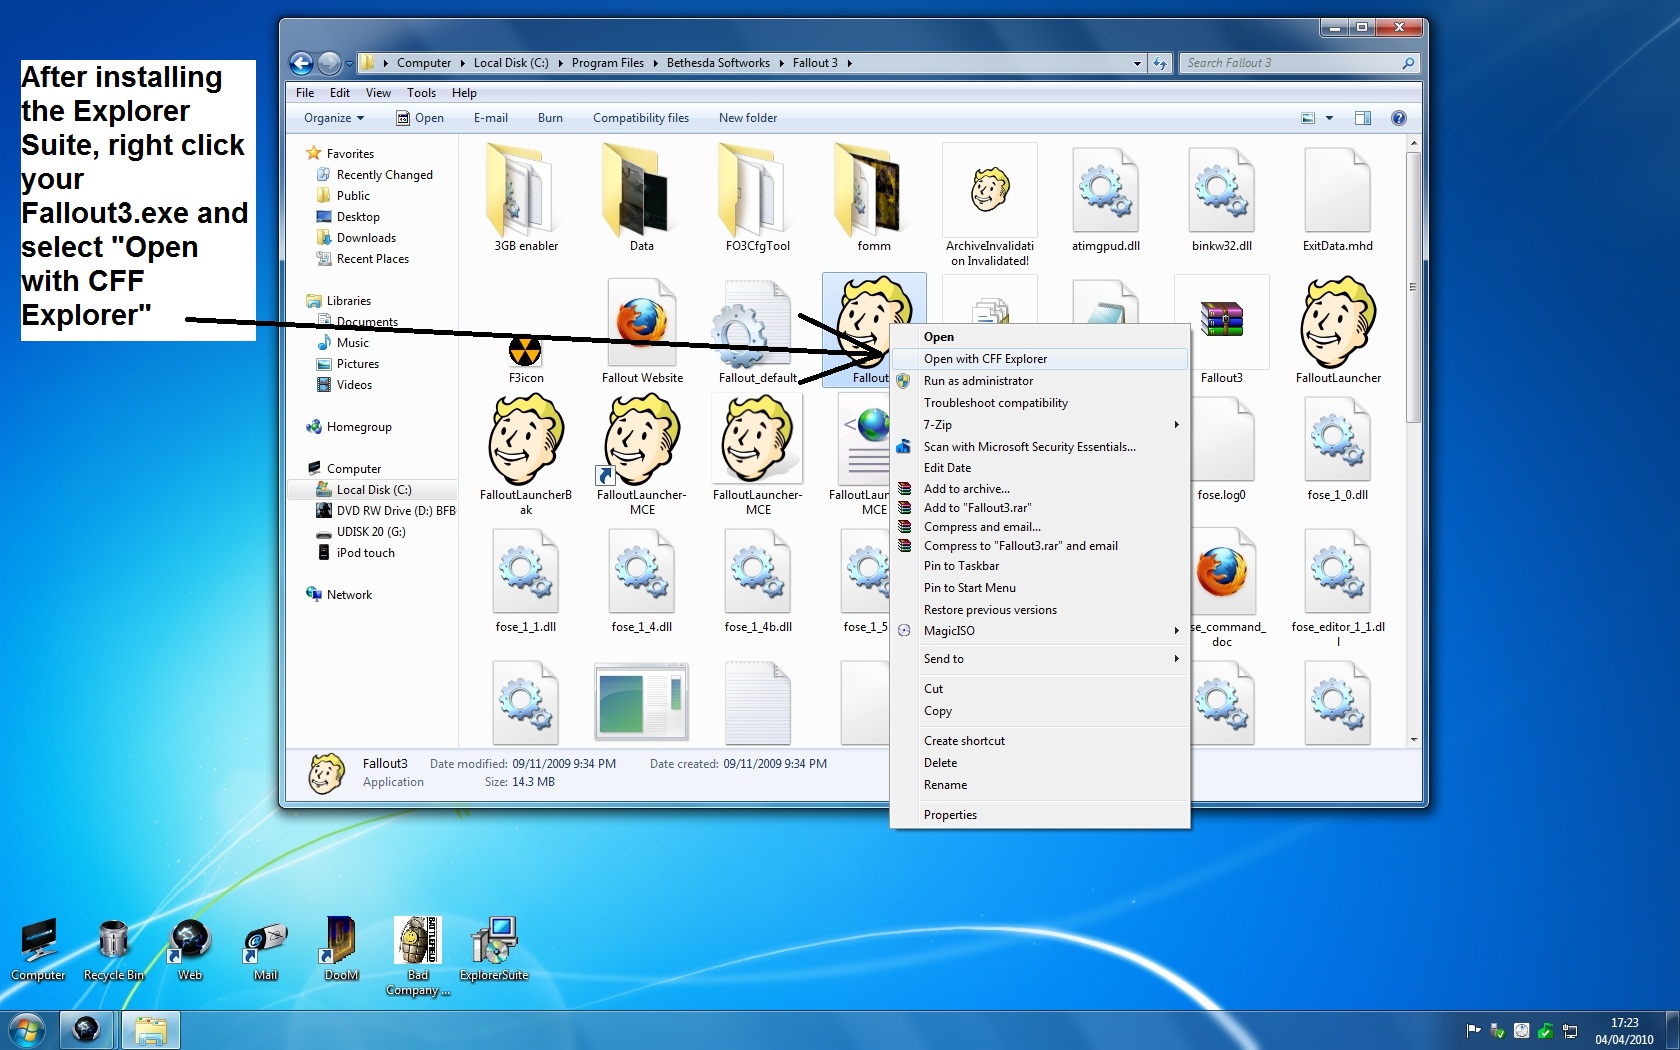Click the F3icon radiation symbol file
Viewport: 1680px width, 1050px height.
(x=525, y=352)
